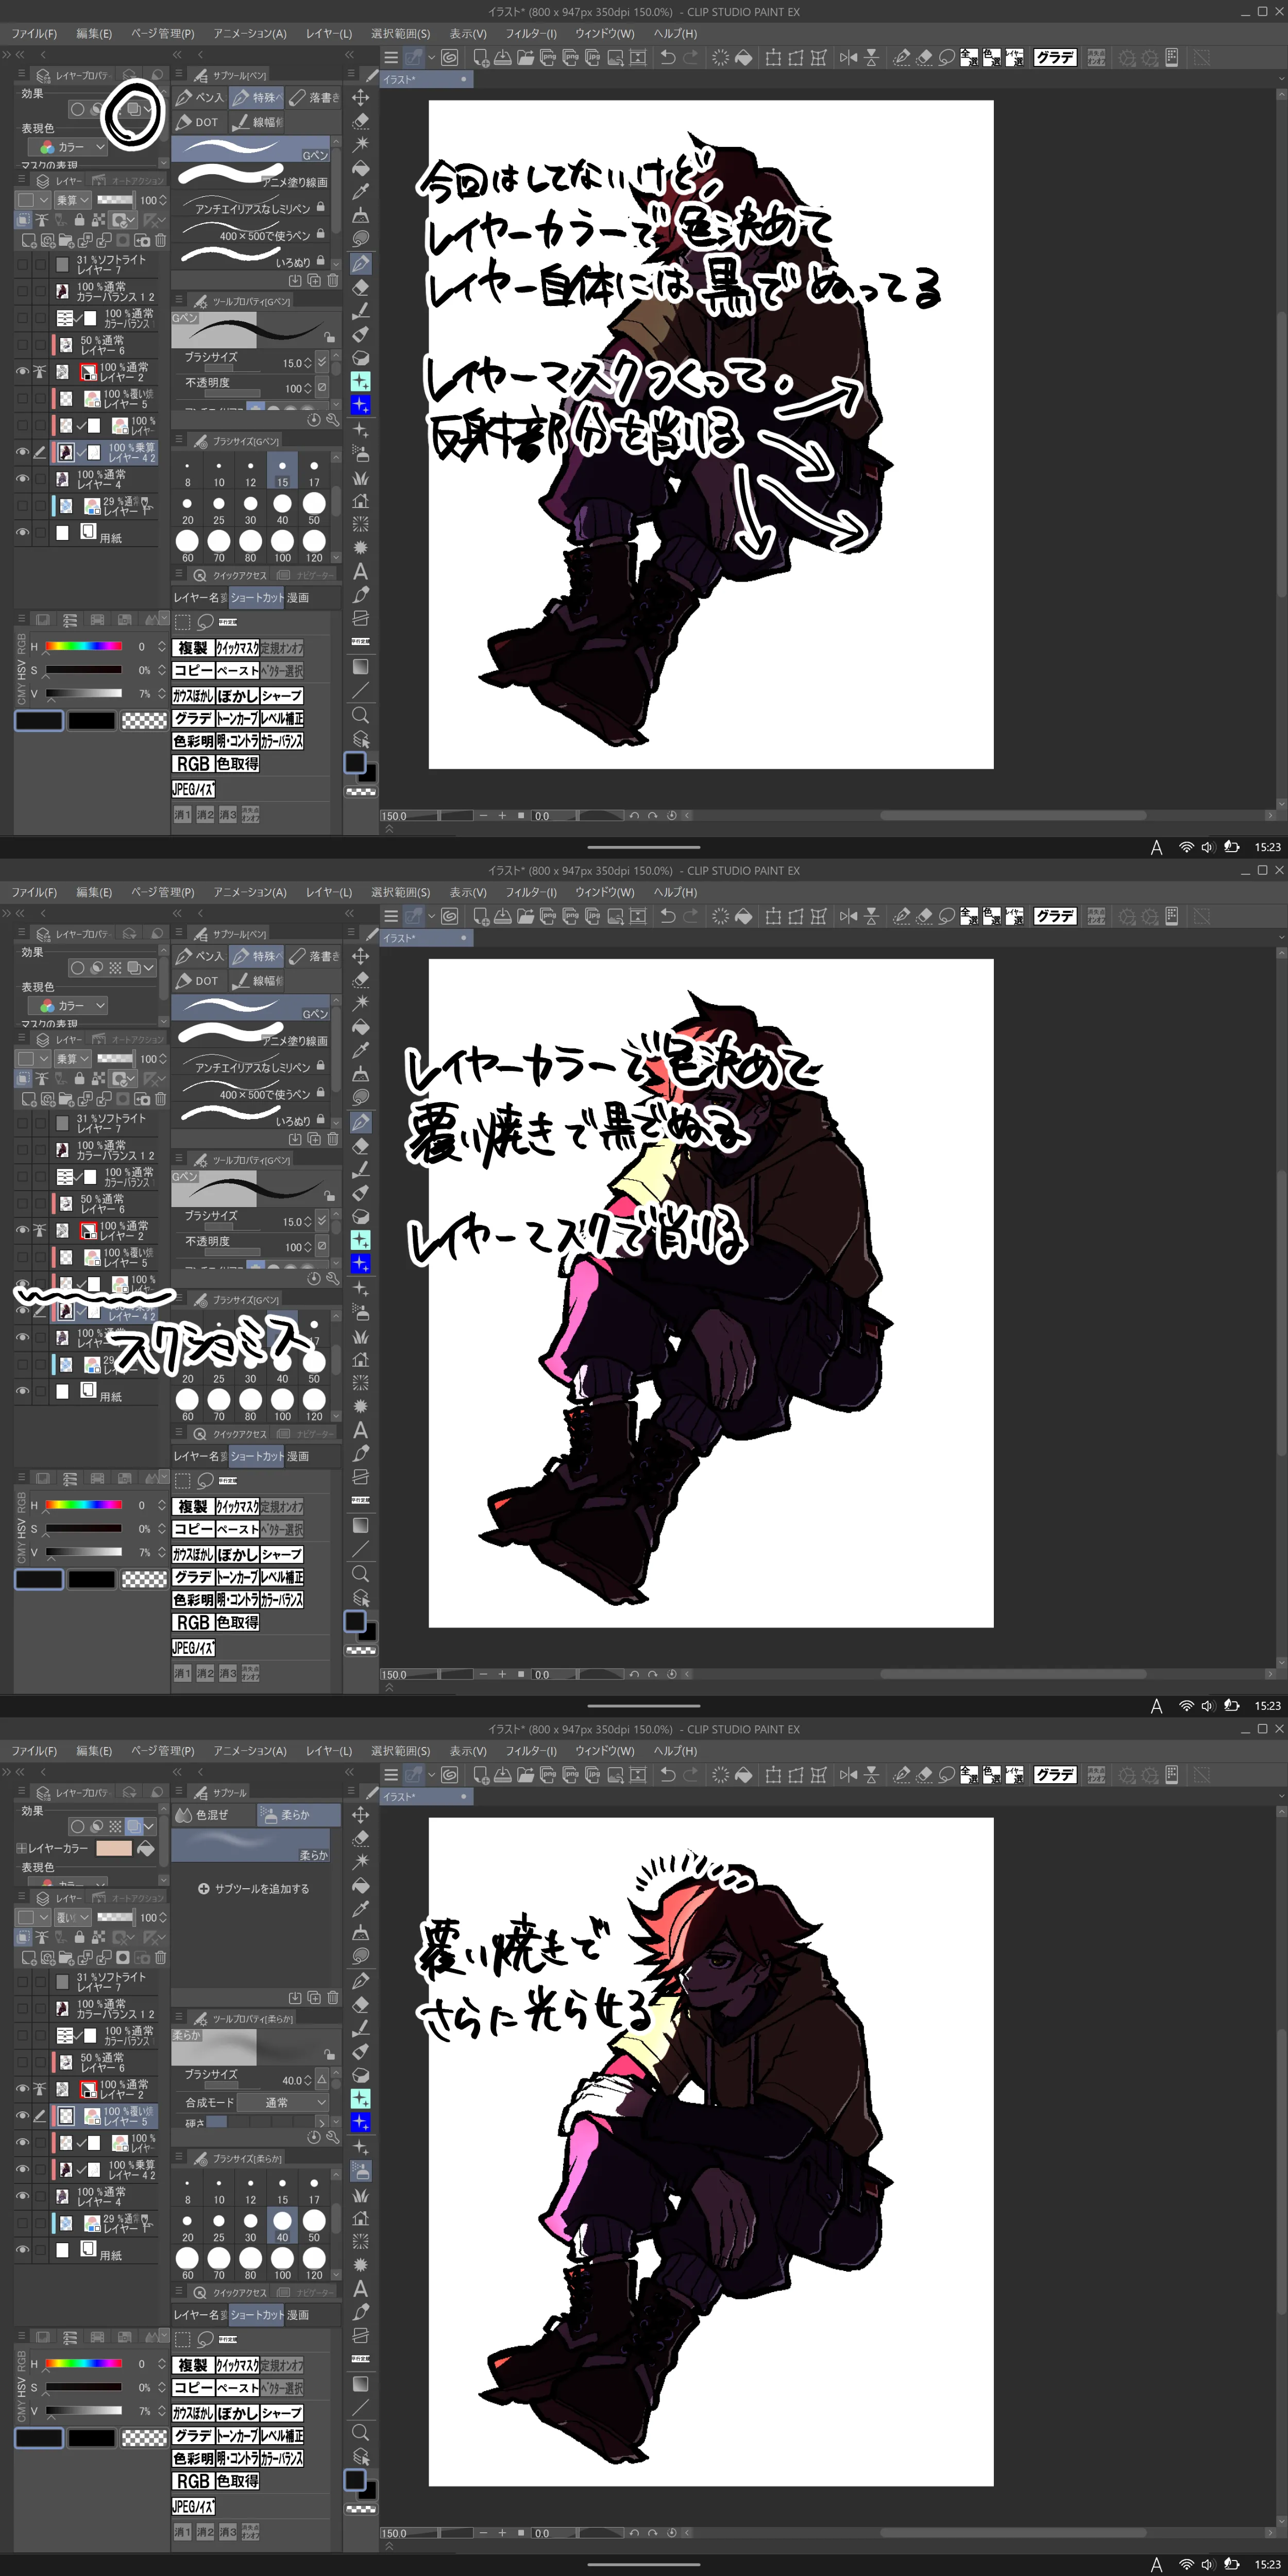This screenshot has width=1288, height=2576.
Task: Select the 特殊 pen tab in the top window
Action: pyautogui.click(x=256, y=97)
